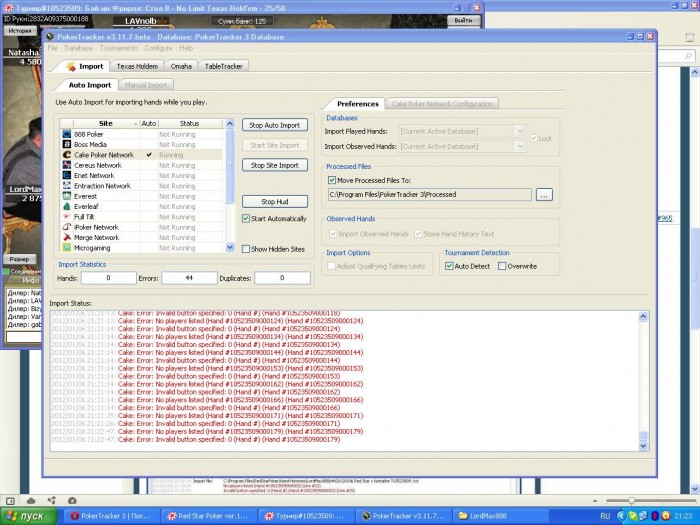Open Import Observed Hands database dropdown
This screenshot has height=525, width=700.
520,146
